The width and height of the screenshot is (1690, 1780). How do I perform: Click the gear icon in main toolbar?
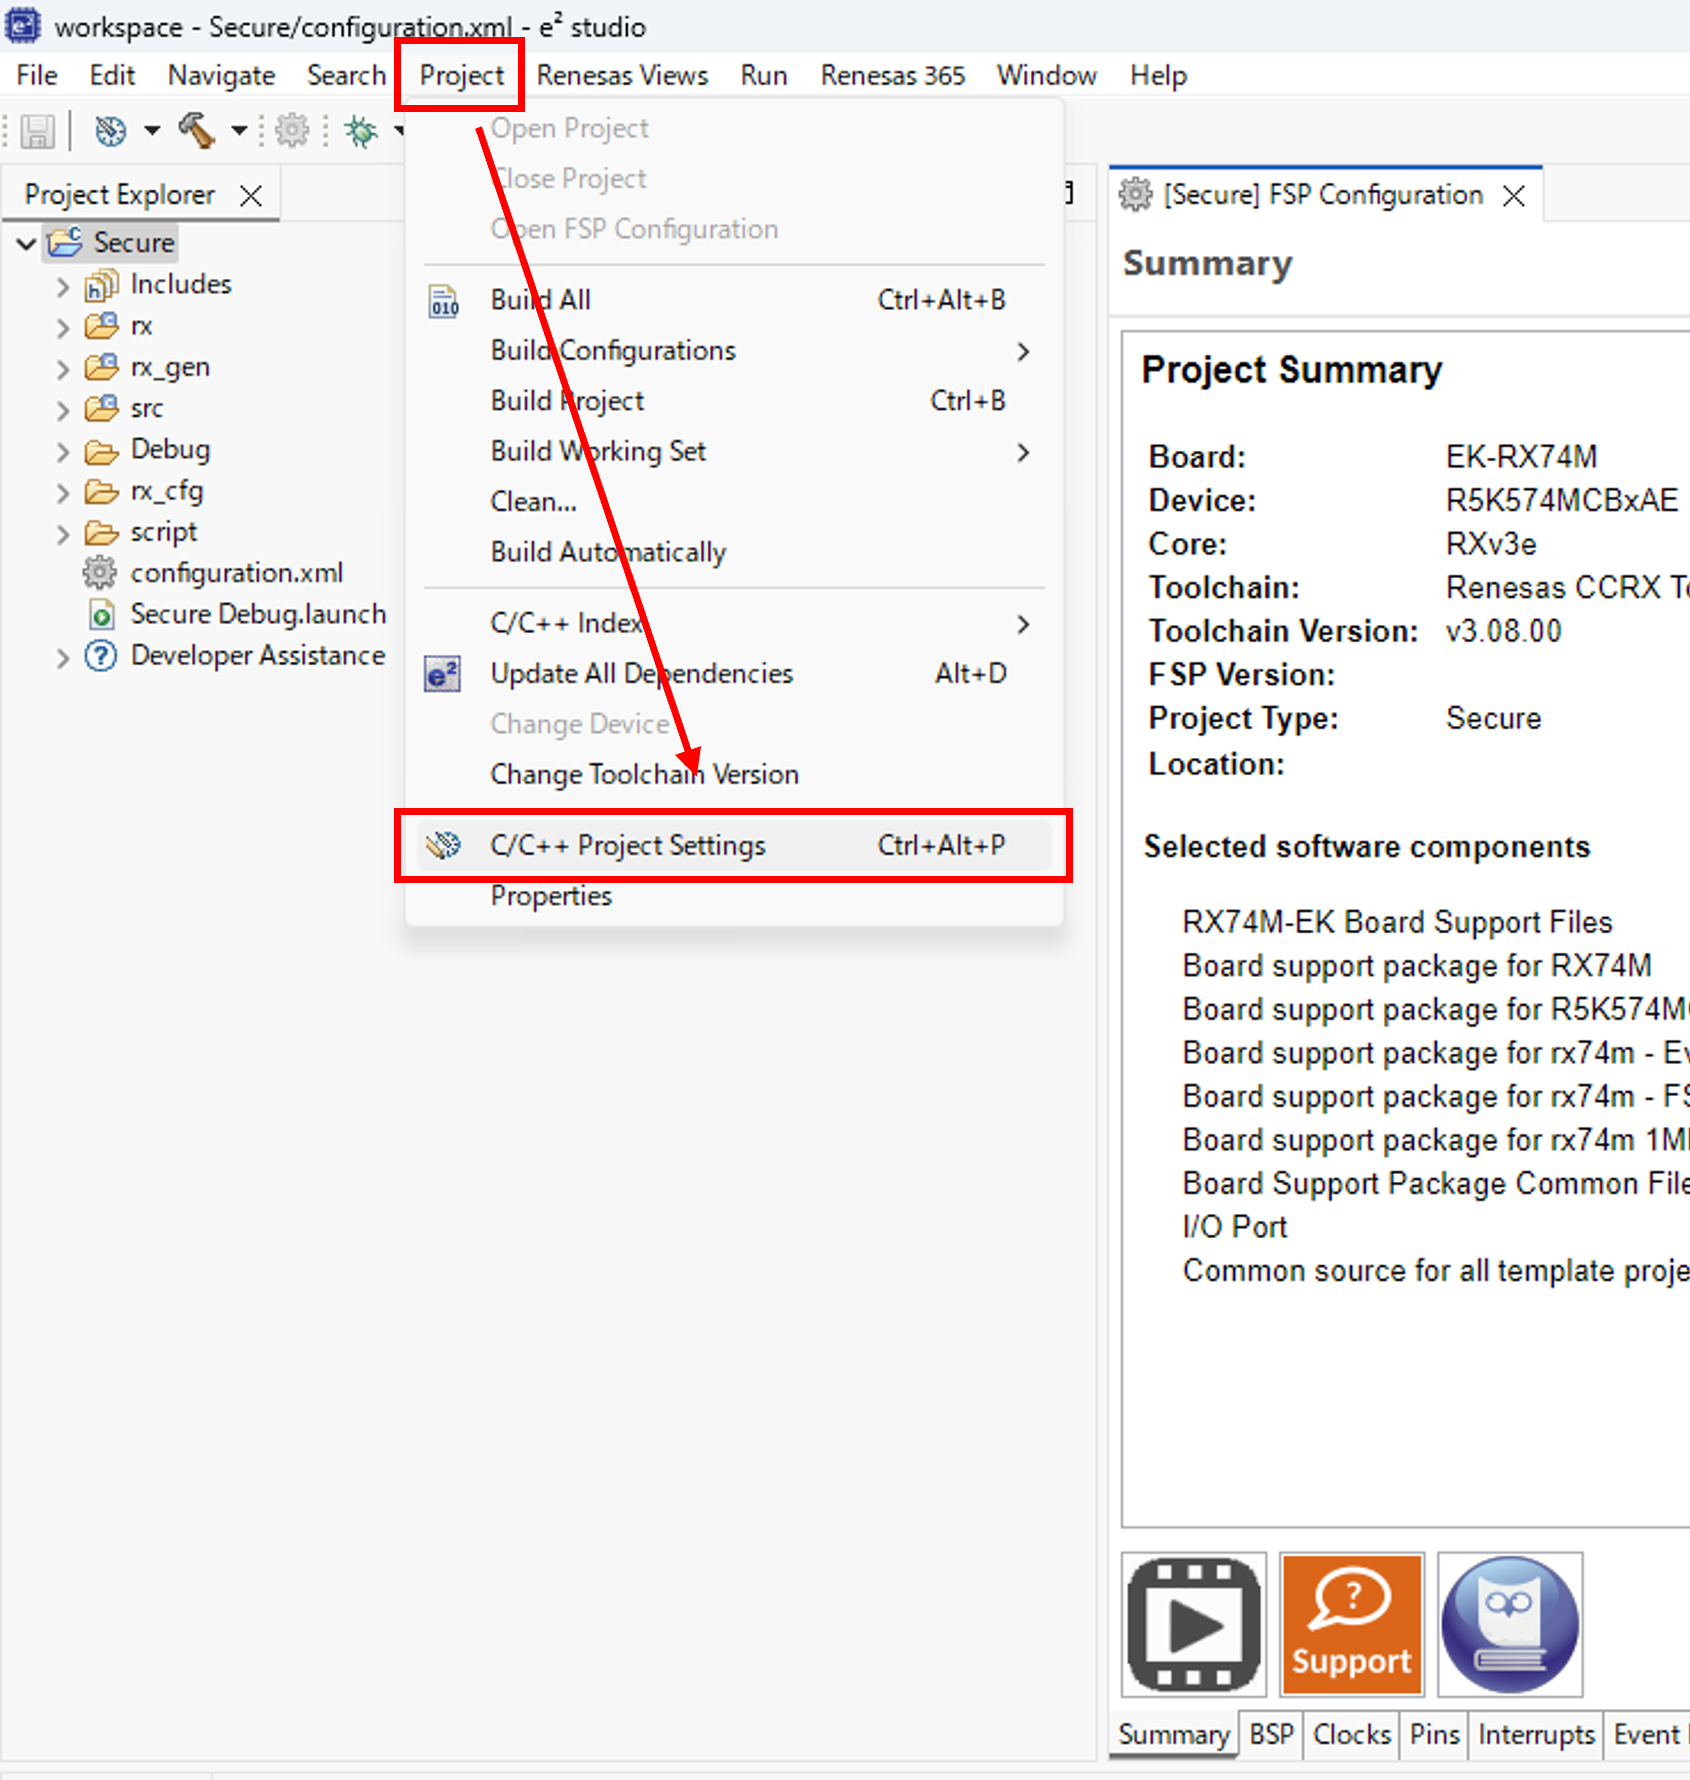click(x=292, y=130)
